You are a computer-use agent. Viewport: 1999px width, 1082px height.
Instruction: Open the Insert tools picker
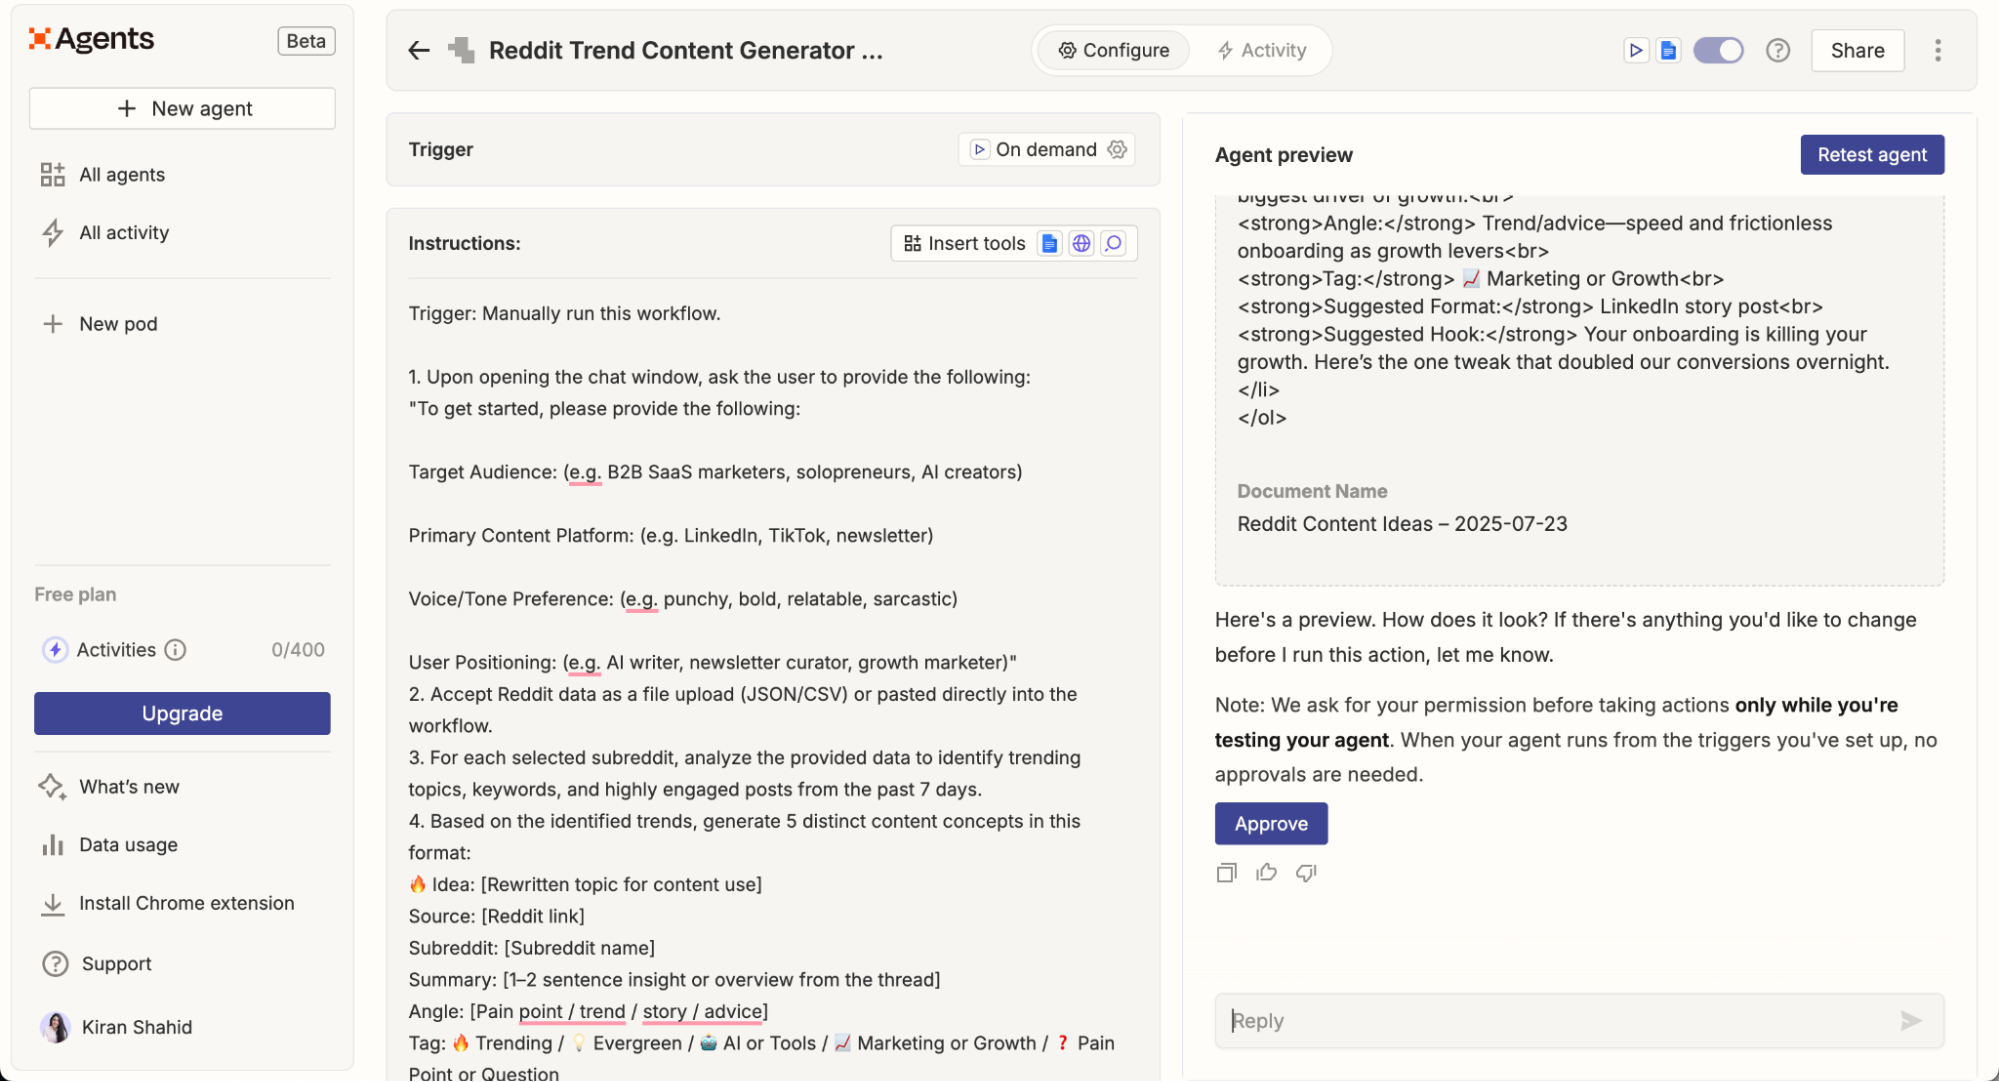coord(965,243)
